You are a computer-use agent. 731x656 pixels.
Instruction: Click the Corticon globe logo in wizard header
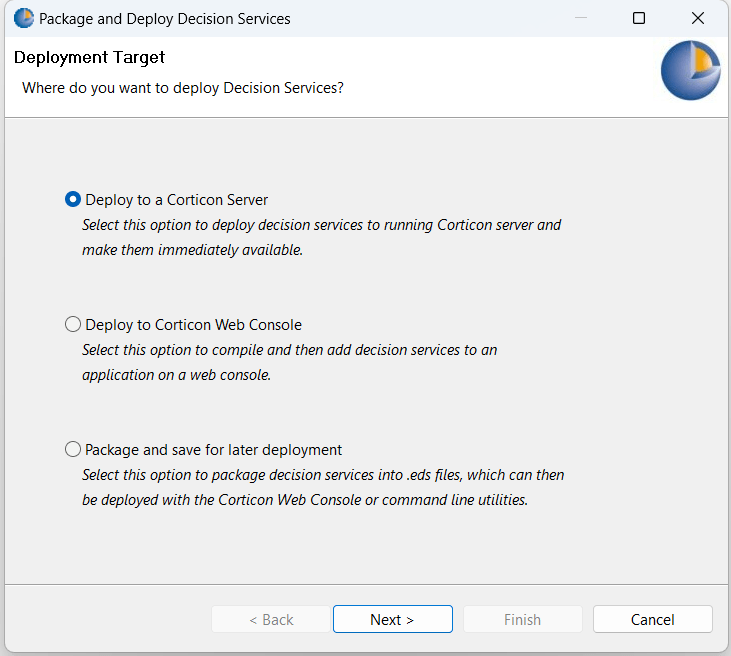tap(691, 71)
